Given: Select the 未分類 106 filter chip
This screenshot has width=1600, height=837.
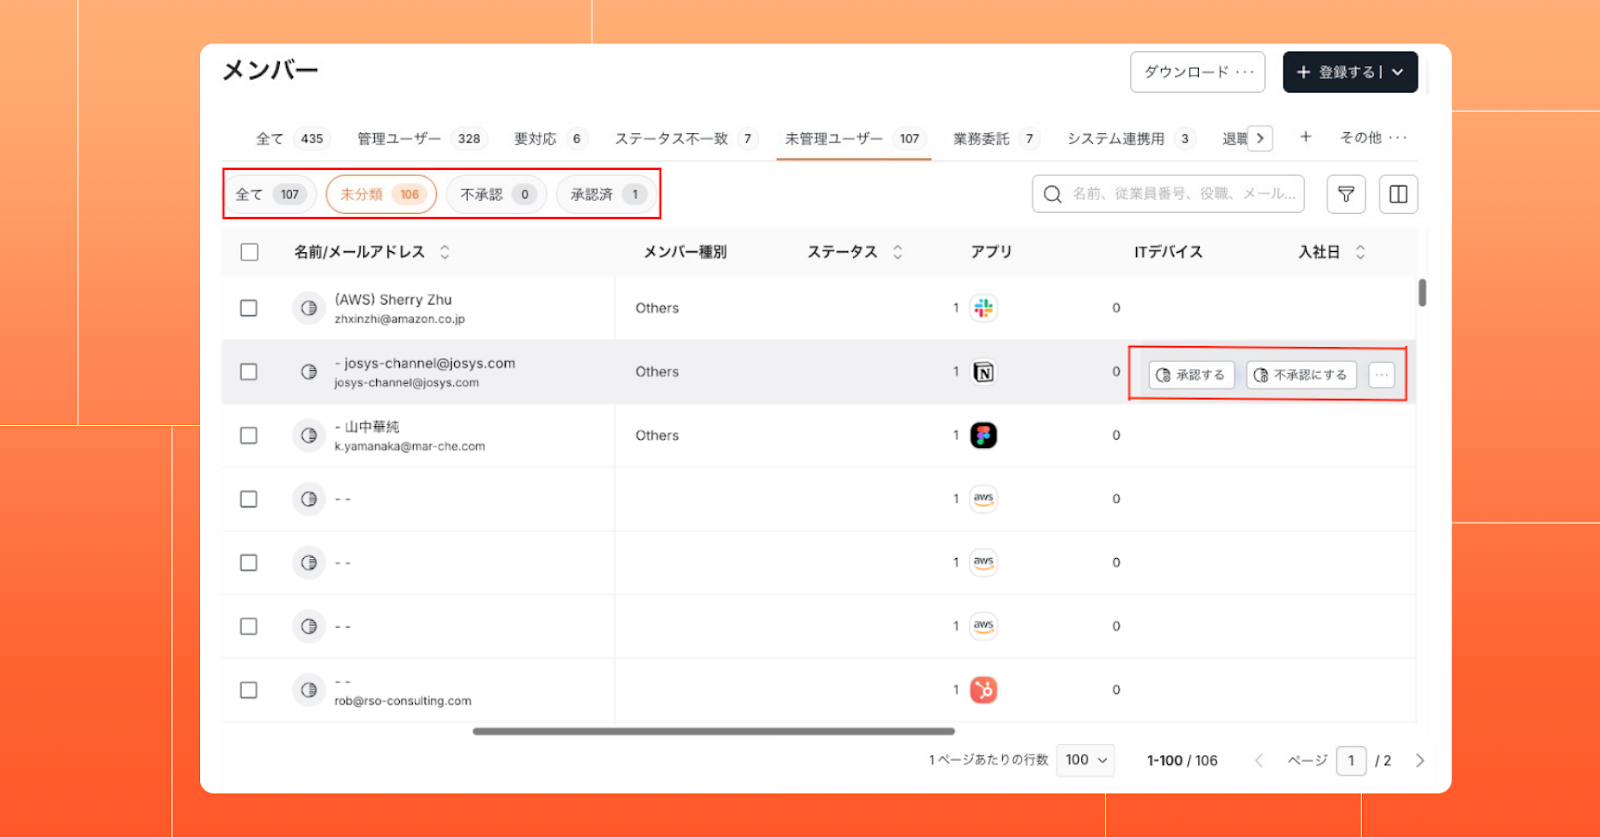Looking at the screenshot, I should (381, 194).
